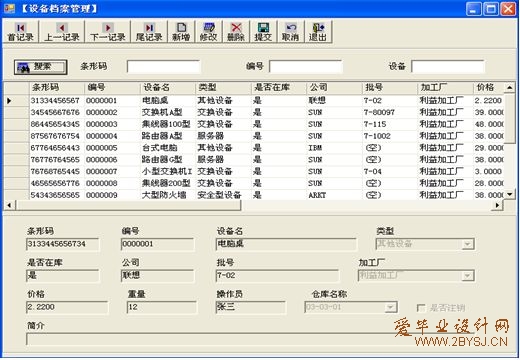This screenshot has width=520, height=360.
Task: Sort by 是否在库 column header
Action: pos(279,88)
